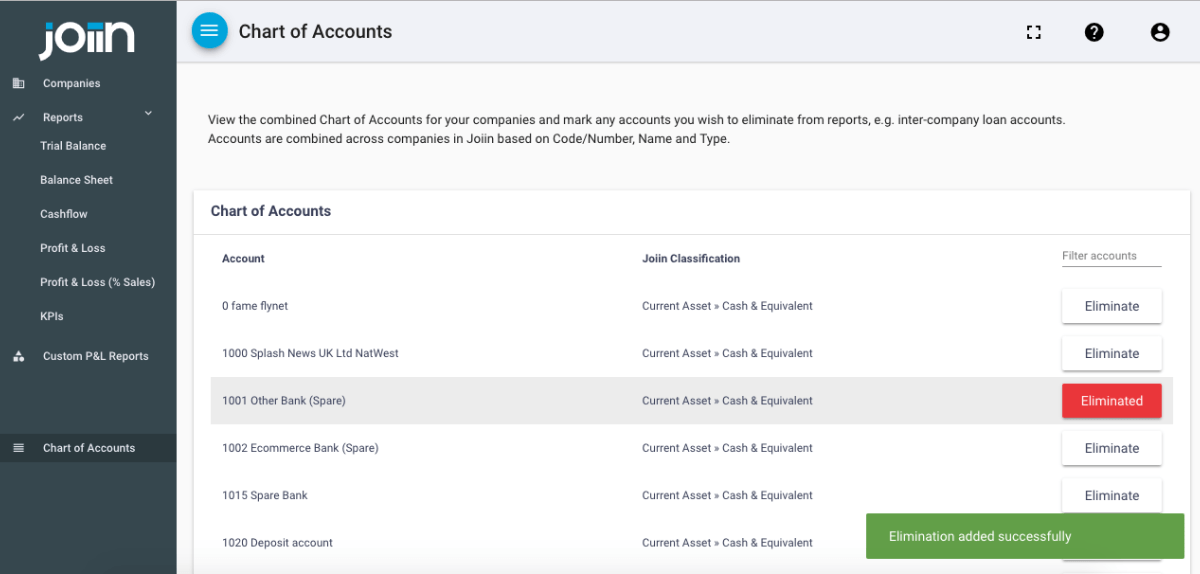Click the Joiin logo
Image resolution: width=1200 pixels, height=574 pixels.
point(87,39)
